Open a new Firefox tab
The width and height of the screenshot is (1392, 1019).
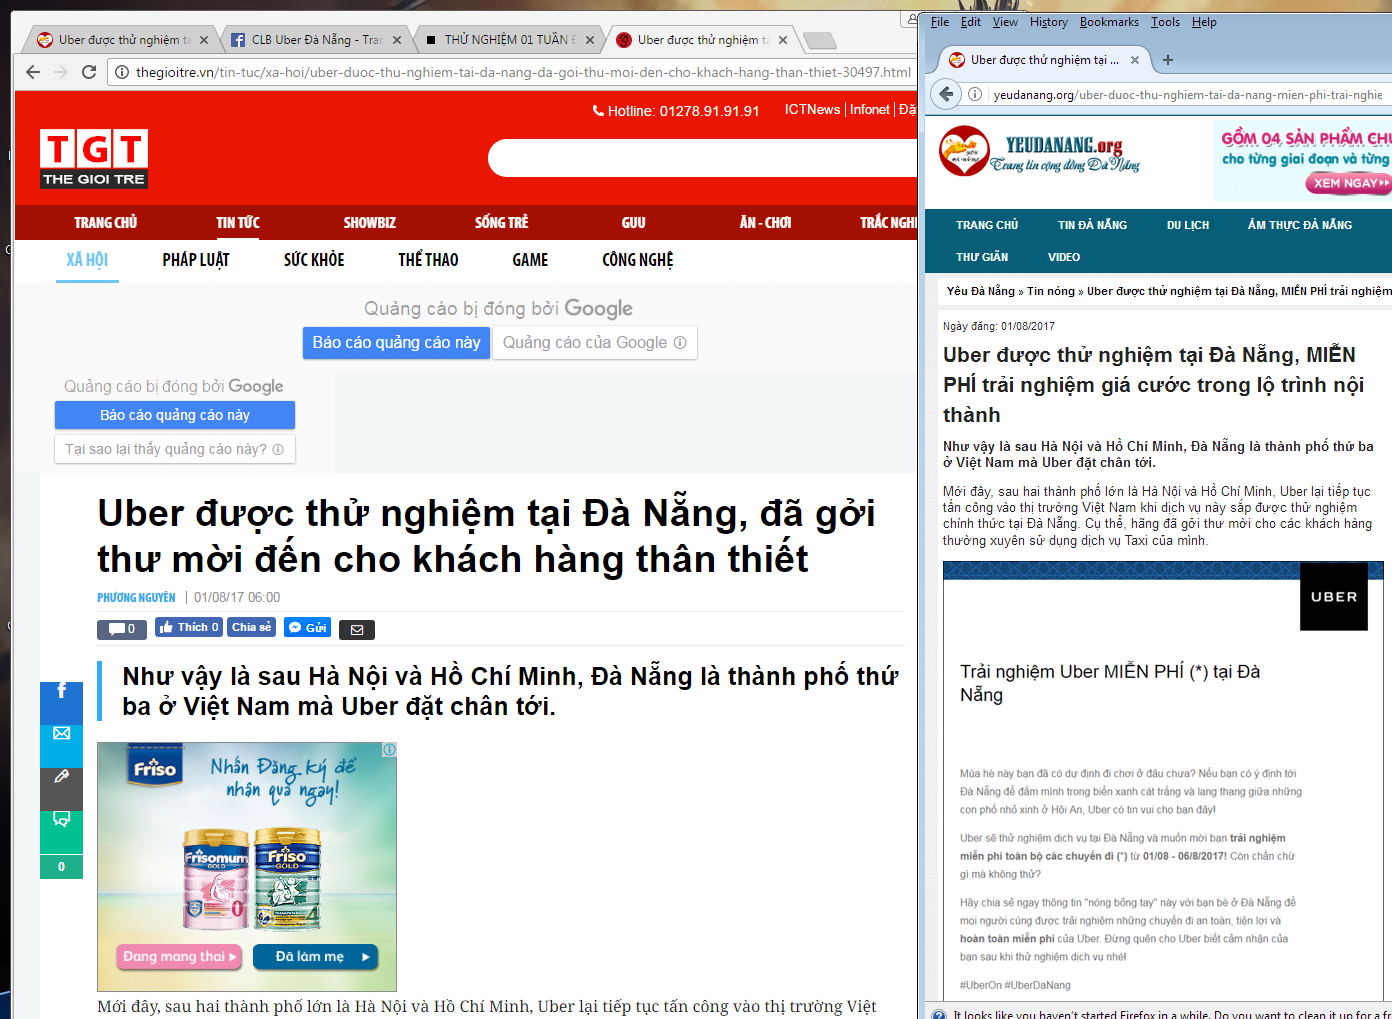coord(1168,60)
